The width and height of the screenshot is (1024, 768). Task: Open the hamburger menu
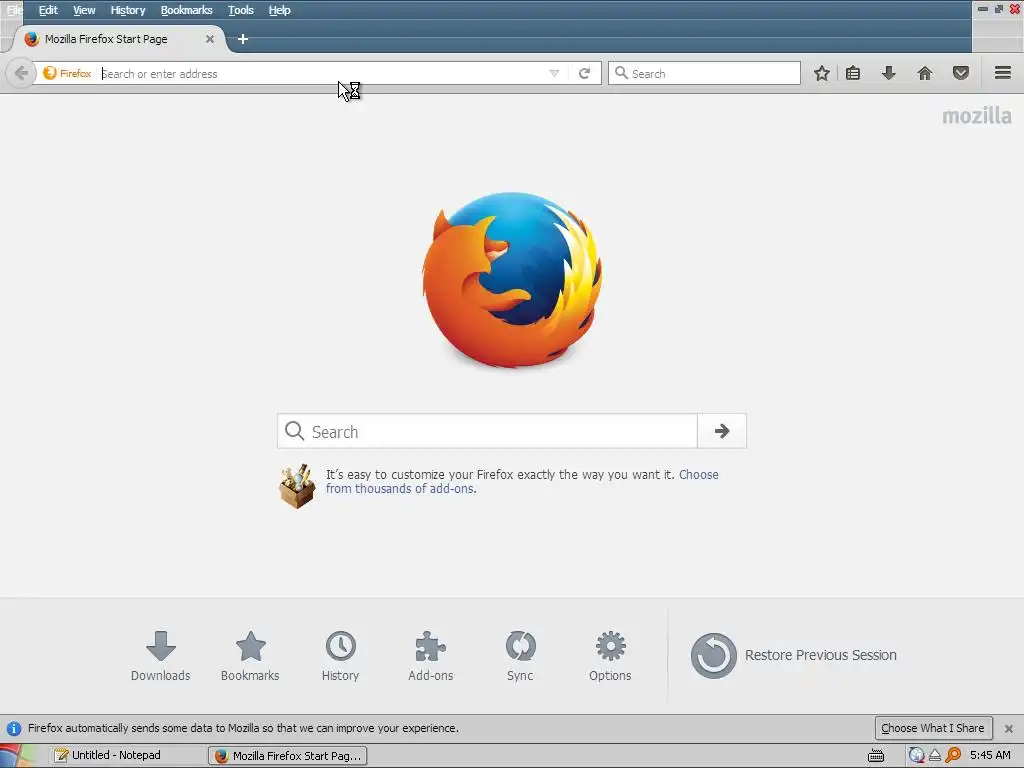[1002, 73]
